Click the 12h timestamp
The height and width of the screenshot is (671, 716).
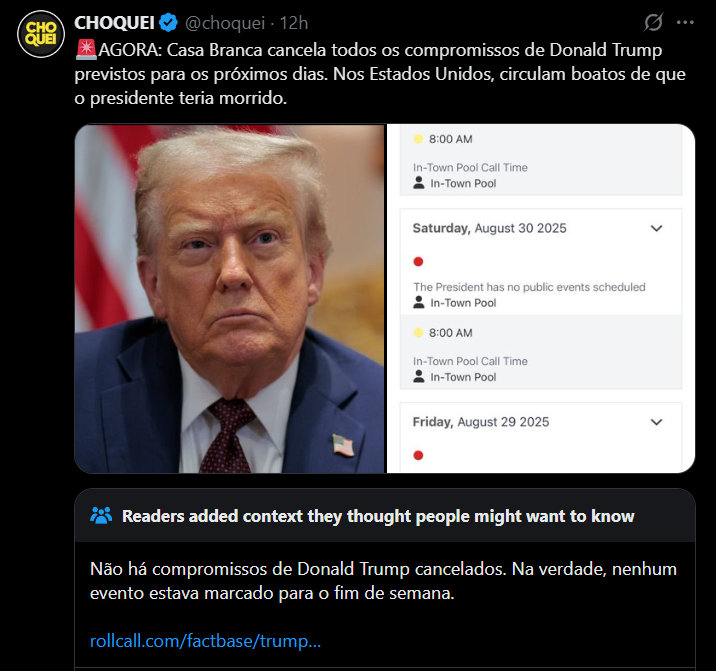pyautogui.click(x=294, y=23)
